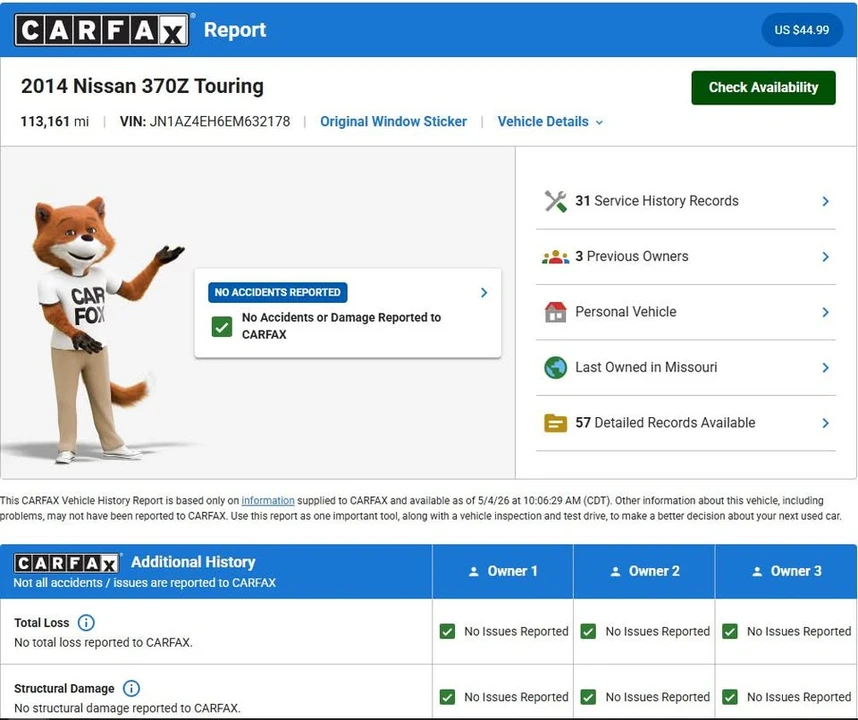Image resolution: width=858 pixels, height=720 pixels.
Task: Click the Previous Owners people icon
Action: tap(555, 257)
